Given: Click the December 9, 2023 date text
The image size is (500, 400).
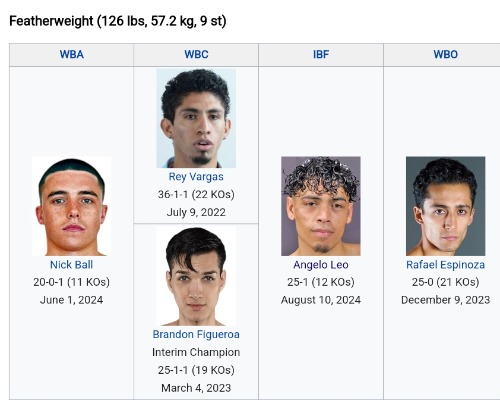Looking at the screenshot, I should click(445, 300).
